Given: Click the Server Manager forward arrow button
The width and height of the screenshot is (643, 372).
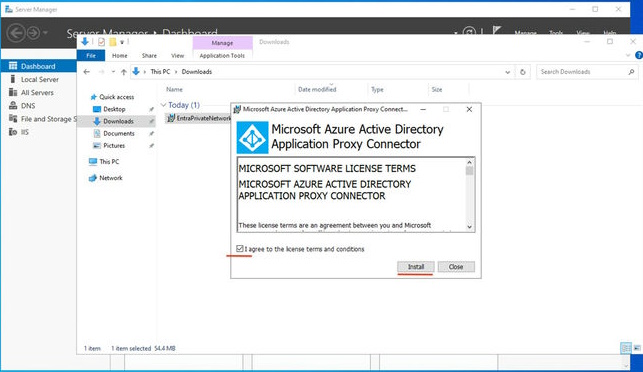Looking at the screenshot, I should (33, 32).
